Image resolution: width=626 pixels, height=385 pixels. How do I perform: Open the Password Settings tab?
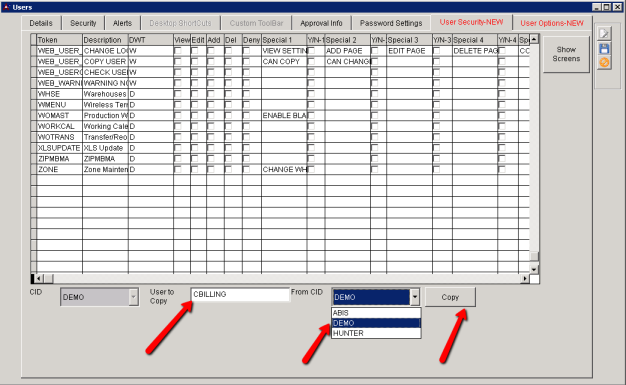point(391,23)
